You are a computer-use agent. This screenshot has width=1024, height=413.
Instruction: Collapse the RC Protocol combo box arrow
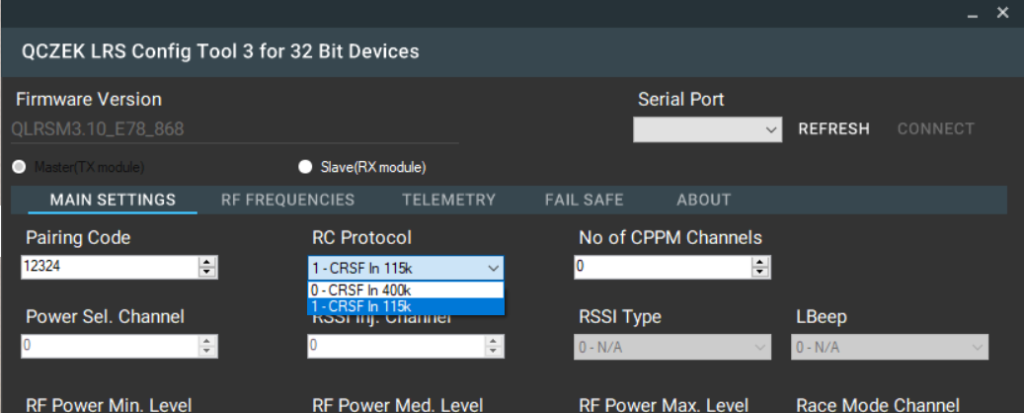494,268
